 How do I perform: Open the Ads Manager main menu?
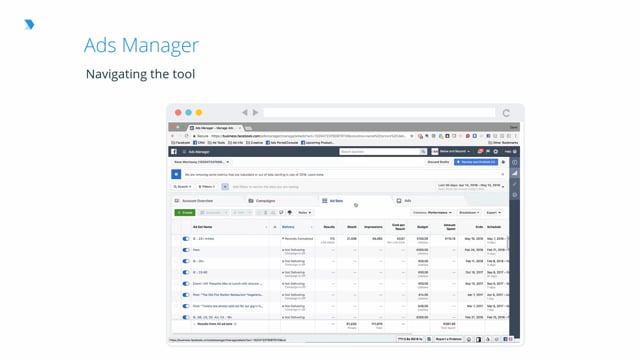[196, 152]
